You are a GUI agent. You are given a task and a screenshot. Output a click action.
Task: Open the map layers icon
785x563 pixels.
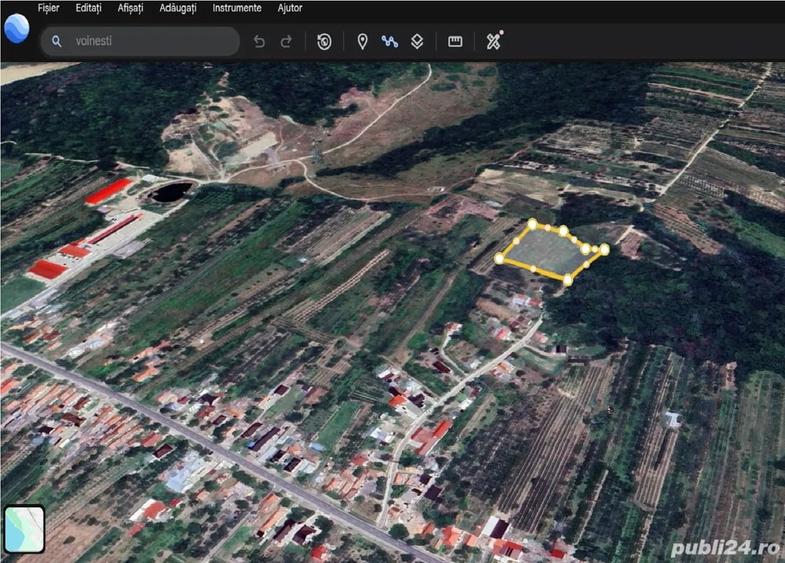click(x=417, y=41)
